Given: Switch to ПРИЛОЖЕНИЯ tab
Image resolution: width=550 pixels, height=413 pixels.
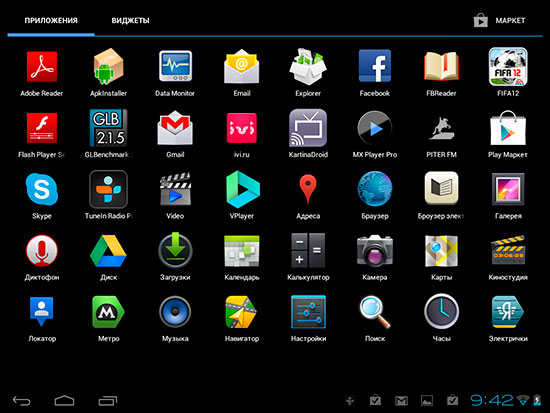Looking at the screenshot, I should (51, 21).
